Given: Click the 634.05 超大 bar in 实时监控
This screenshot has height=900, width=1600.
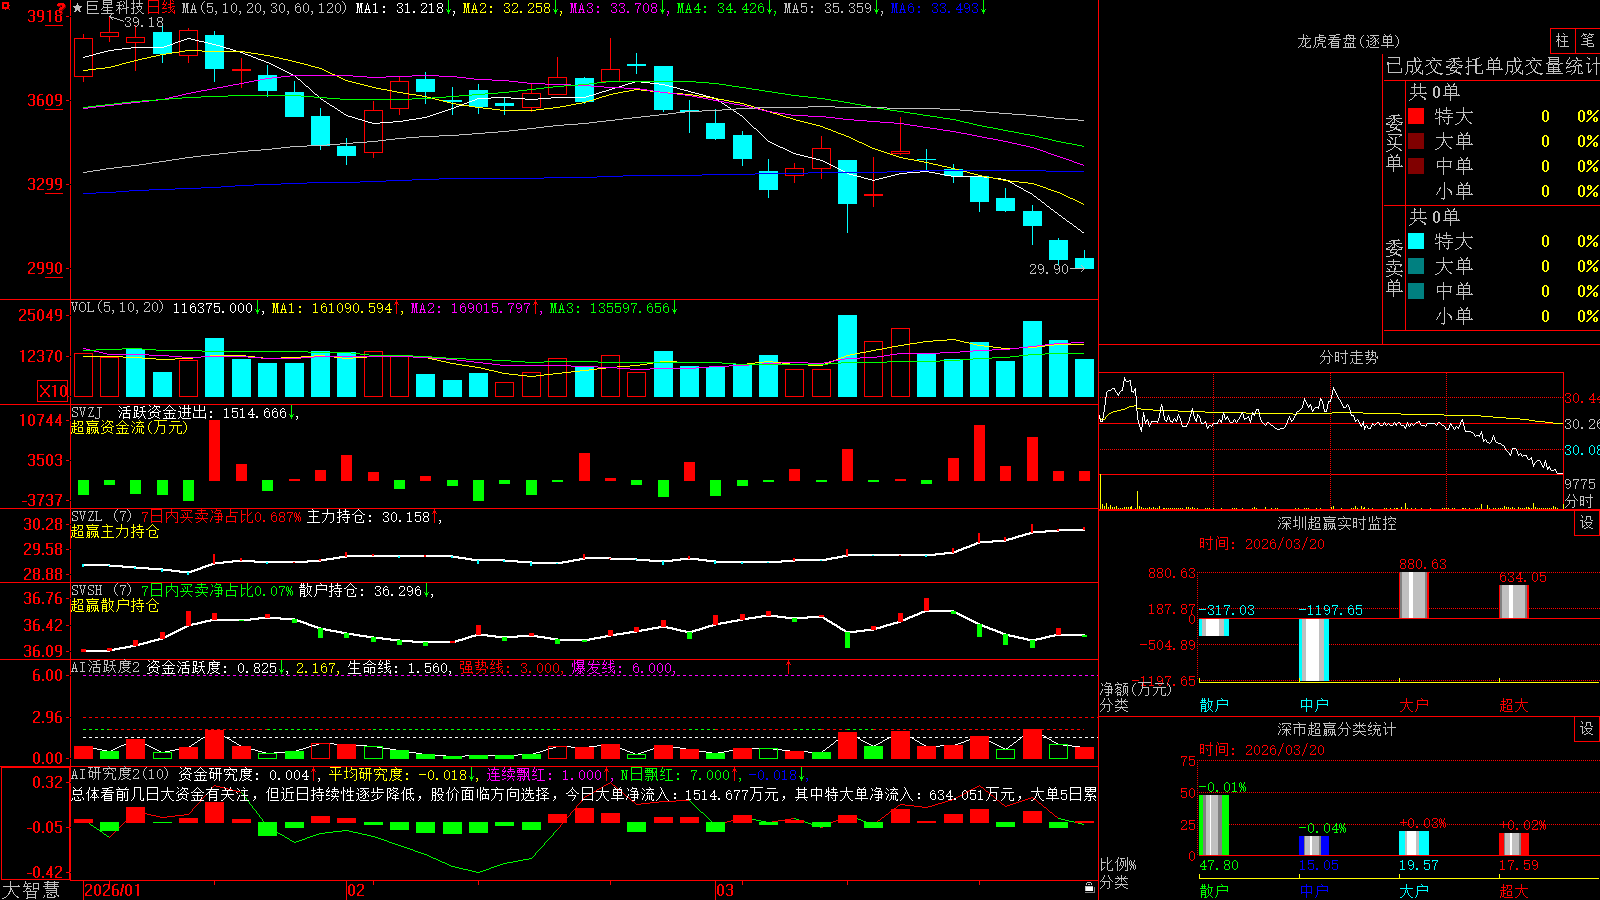Looking at the screenshot, I should point(1514,602).
